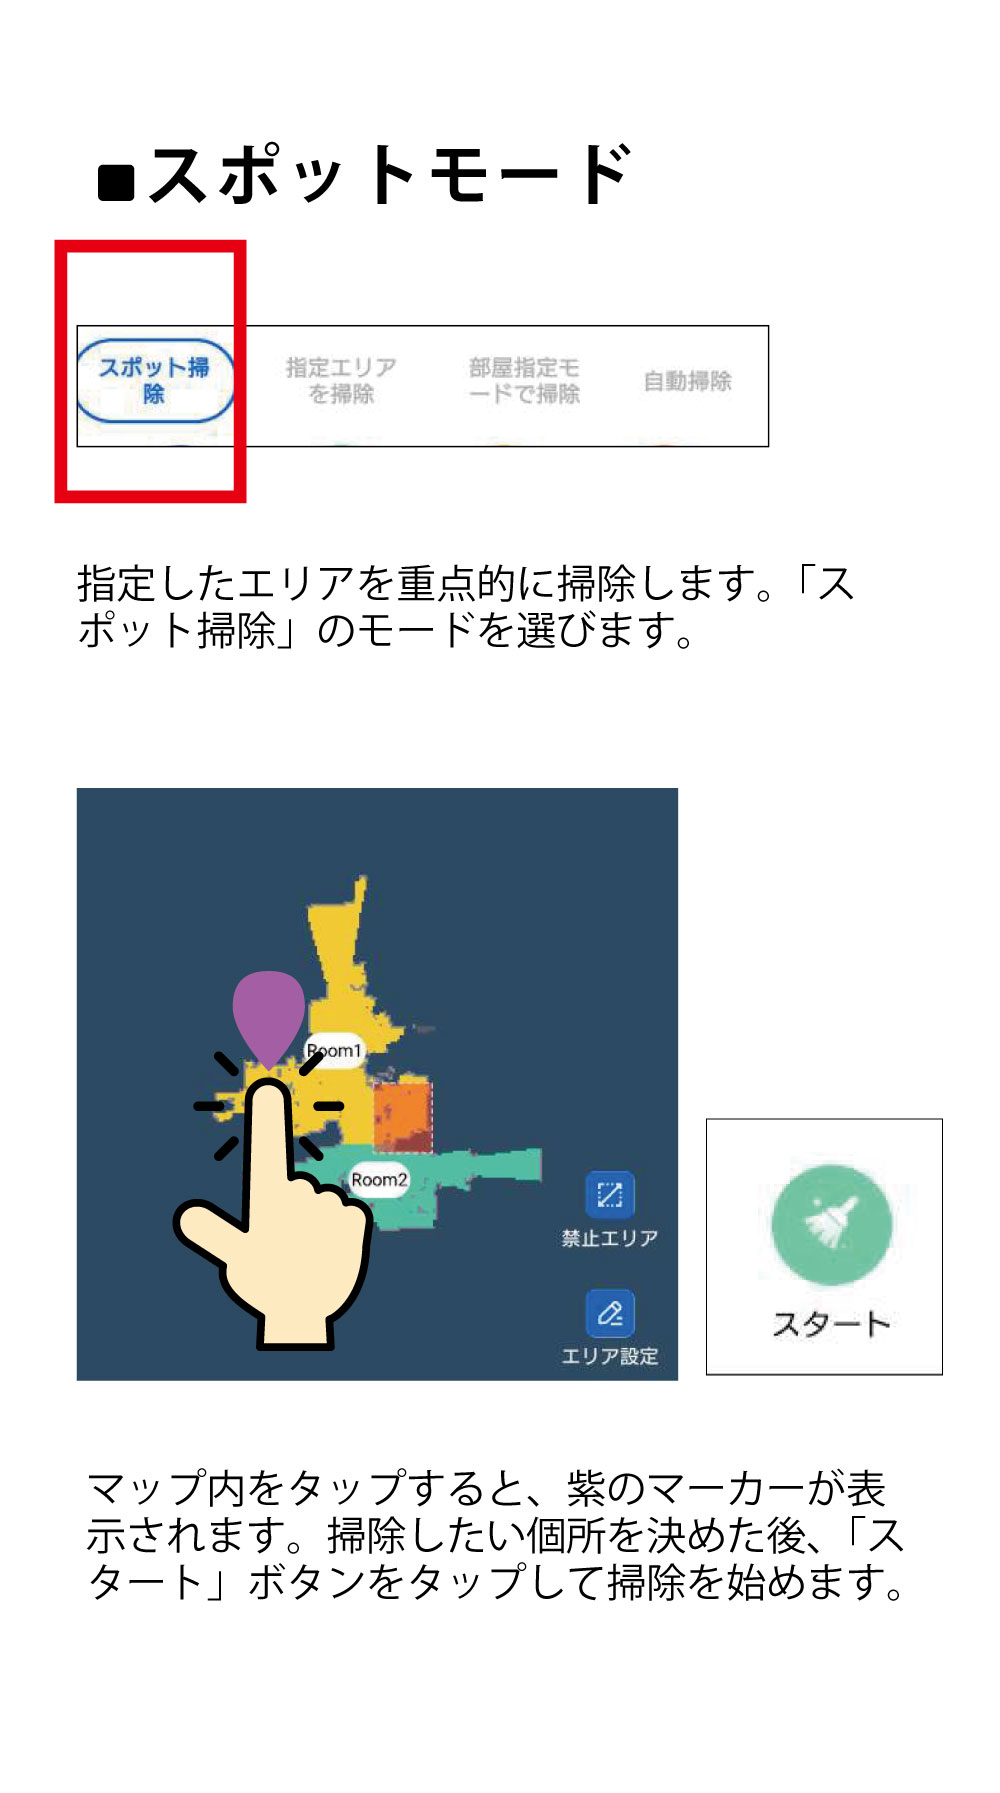Click the スタート label text
Screen dimensions: 1000x1793
(x=831, y=1325)
